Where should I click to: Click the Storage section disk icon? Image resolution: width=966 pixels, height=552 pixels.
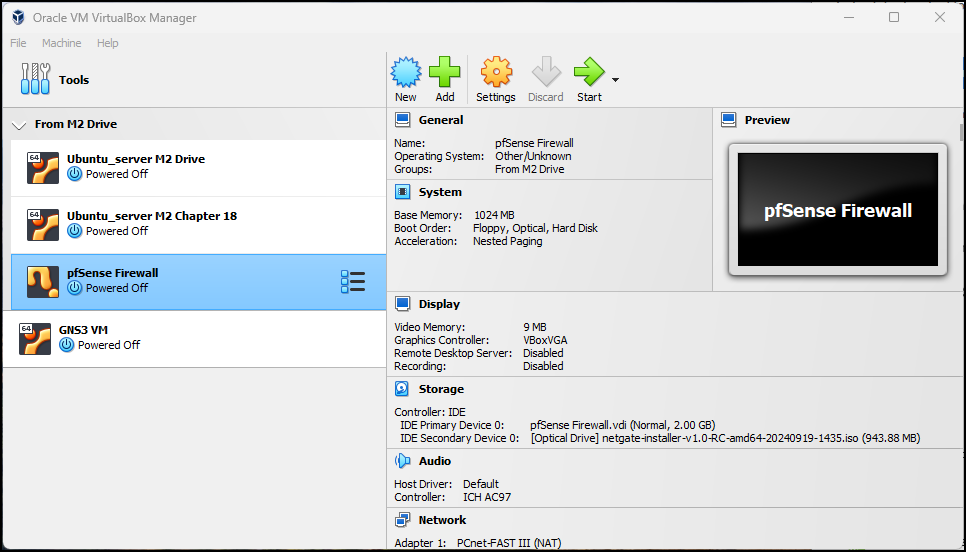(x=402, y=389)
